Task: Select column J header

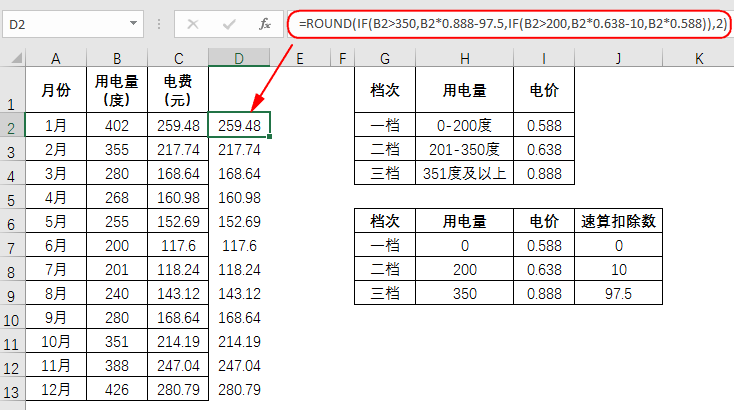Action: (x=619, y=59)
